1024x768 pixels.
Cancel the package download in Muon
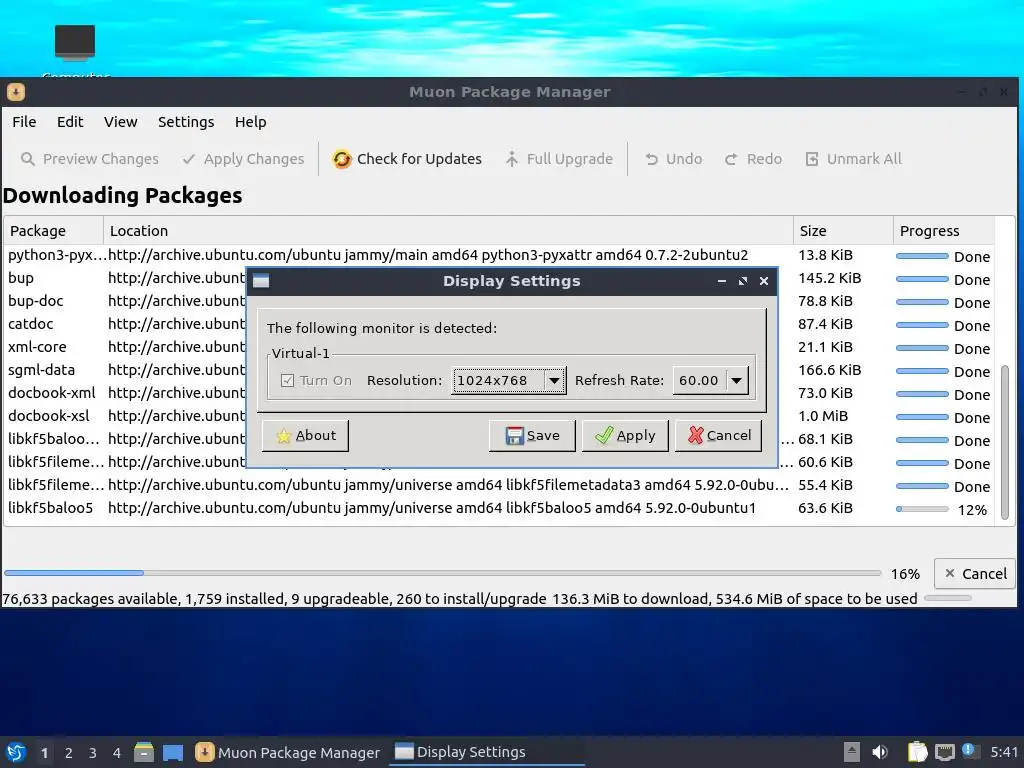[x=976, y=574]
